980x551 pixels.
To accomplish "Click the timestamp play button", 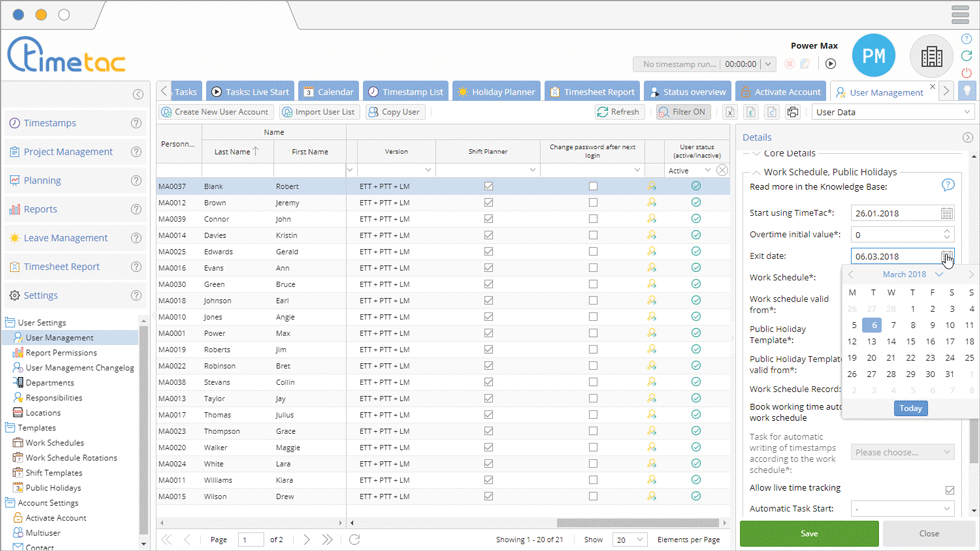I will [830, 64].
